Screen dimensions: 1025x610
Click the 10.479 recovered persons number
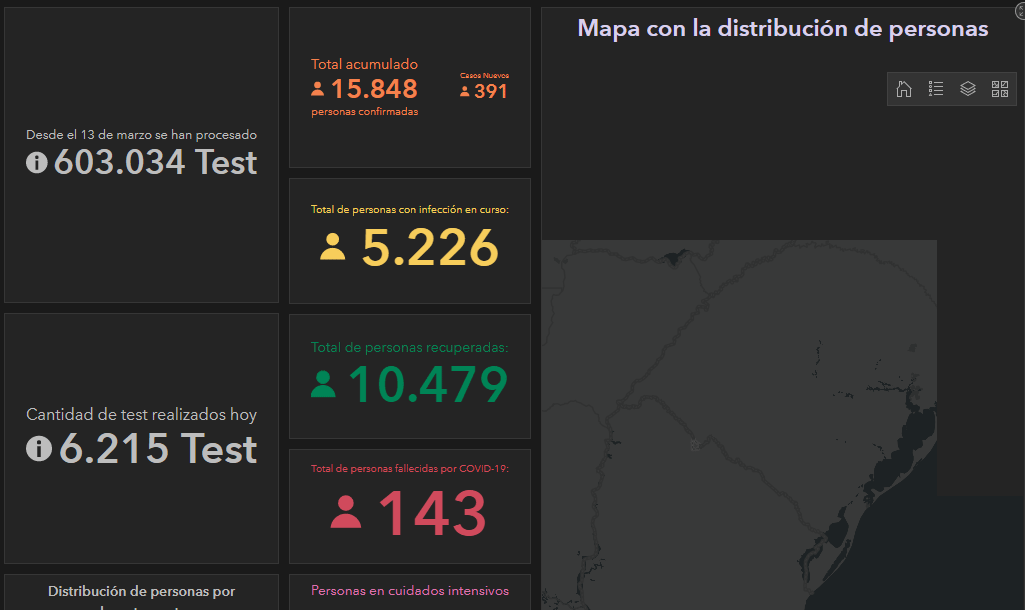coord(427,385)
